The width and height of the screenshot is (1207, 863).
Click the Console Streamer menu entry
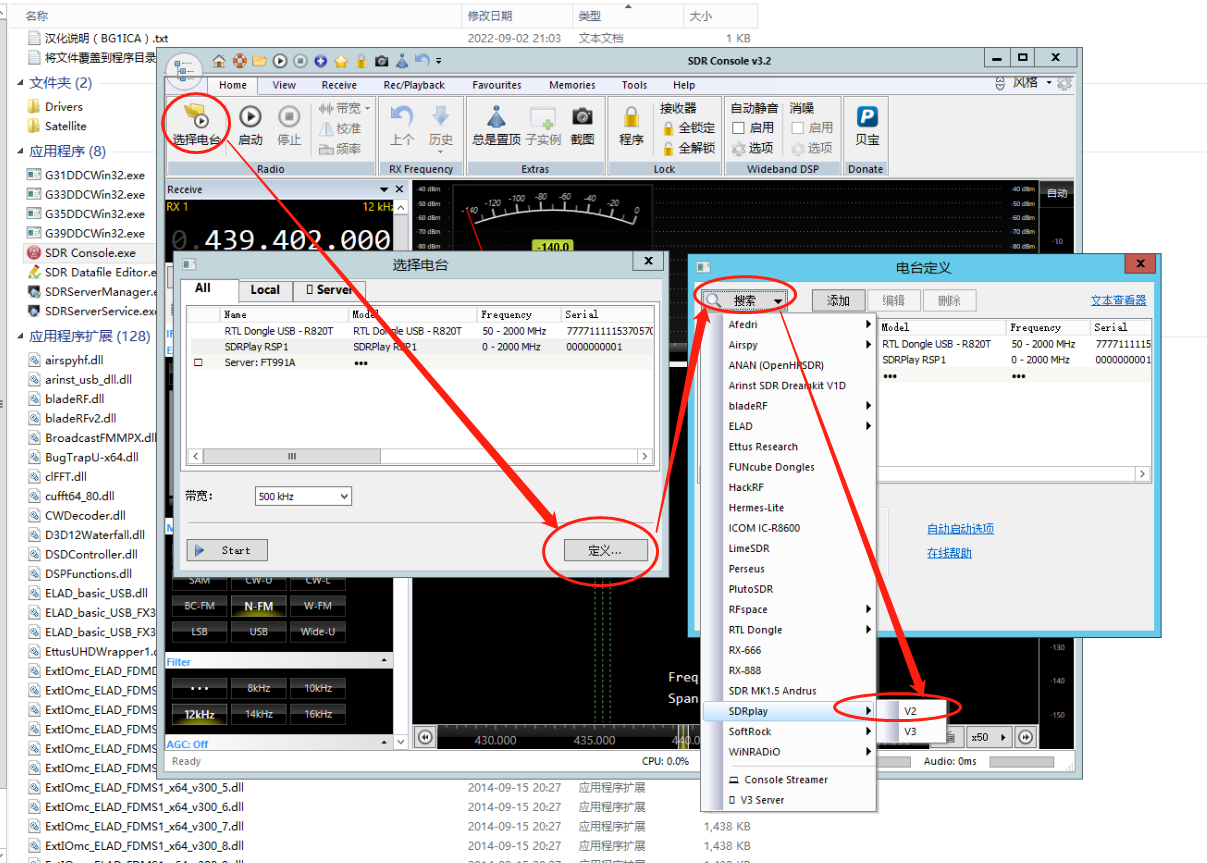click(786, 780)
